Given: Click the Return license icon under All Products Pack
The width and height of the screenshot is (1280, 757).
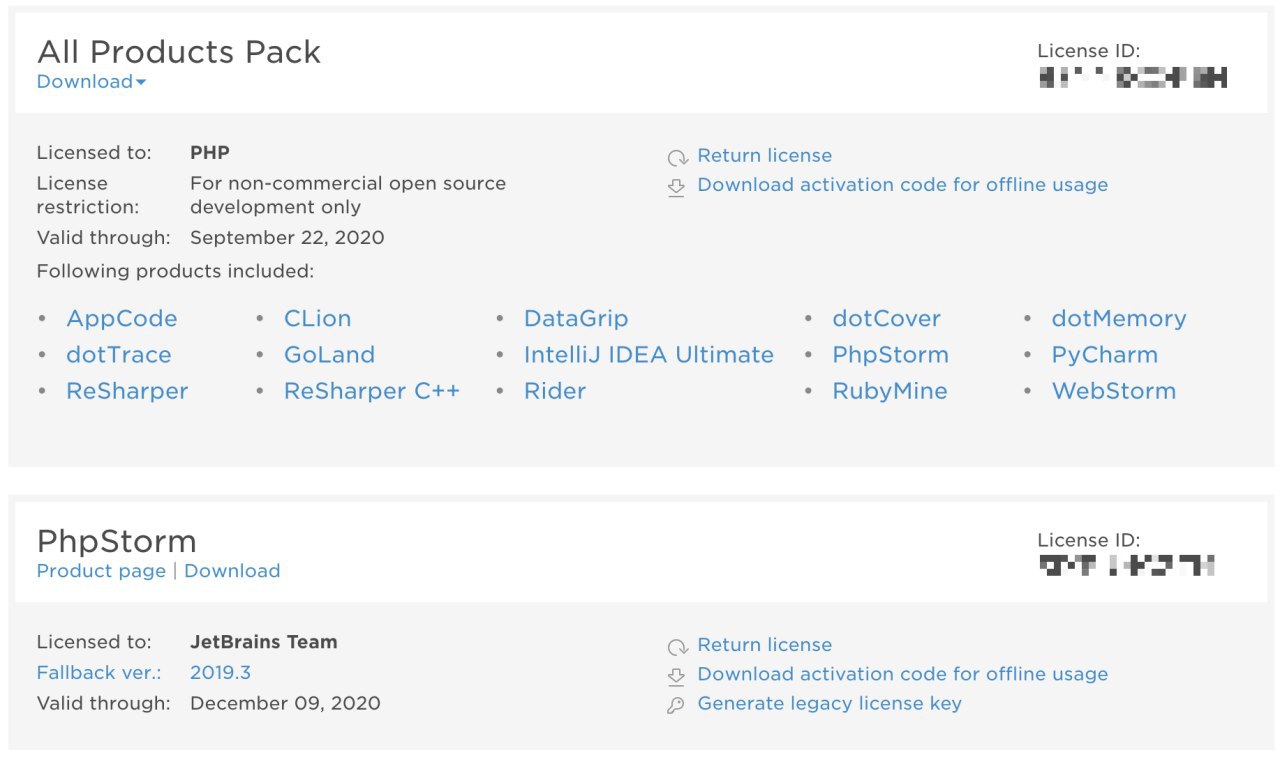Looking at the screenshot, I should [x=678, y=157].
